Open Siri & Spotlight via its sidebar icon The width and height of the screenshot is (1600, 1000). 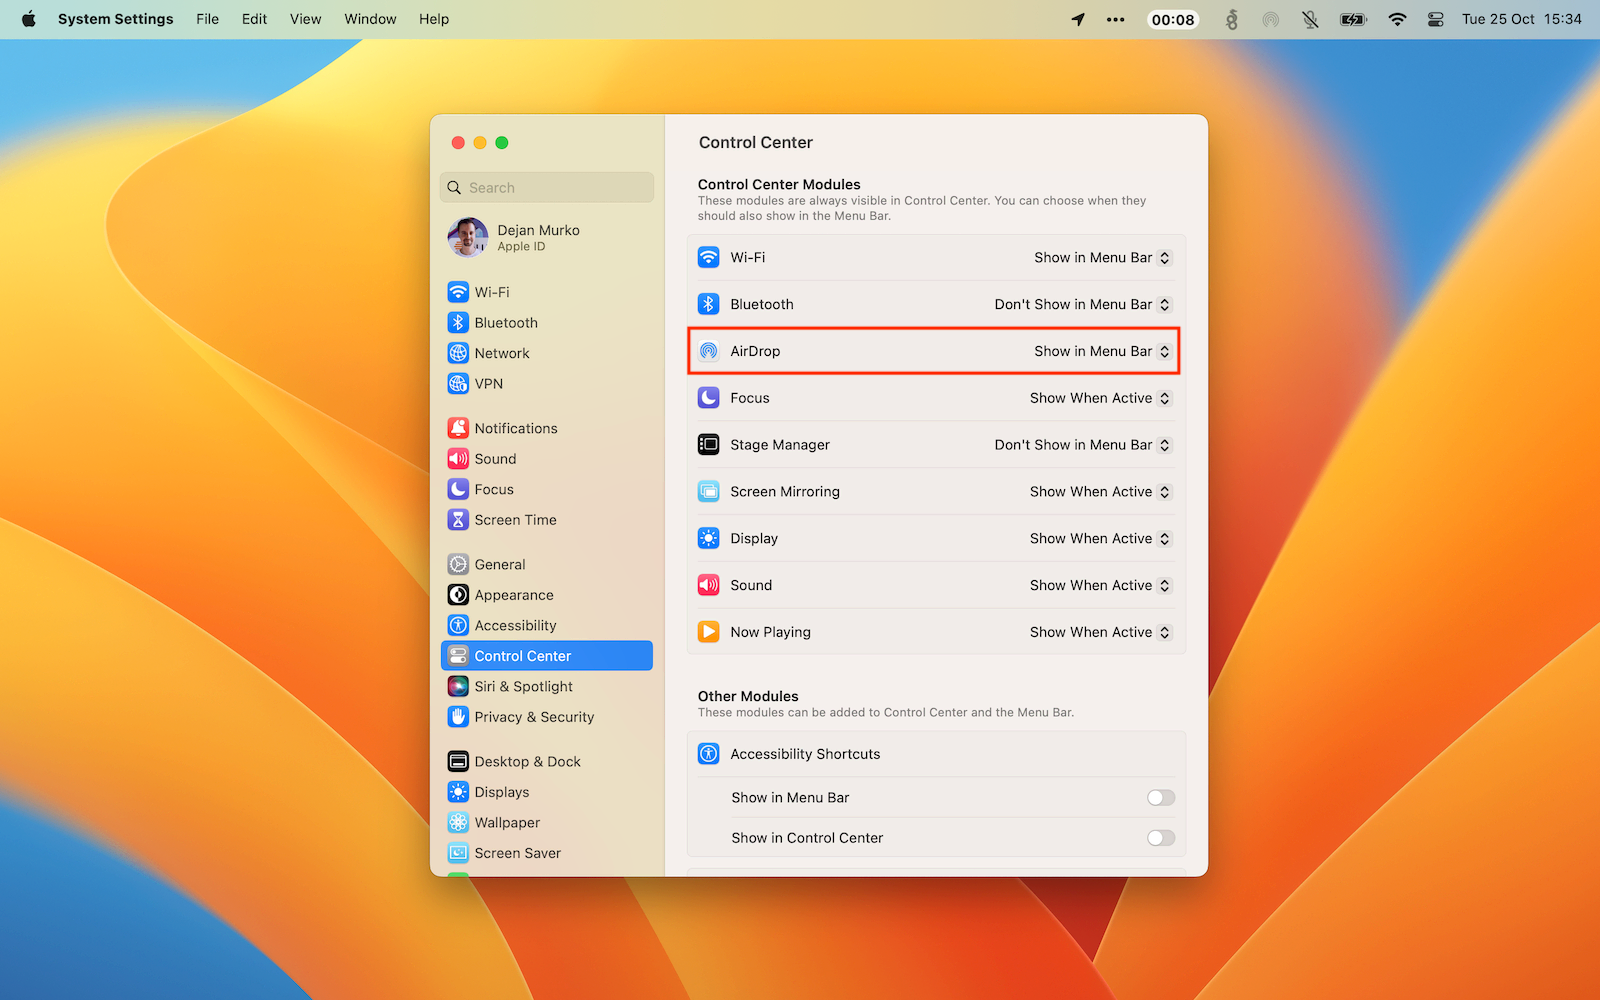tap(458, 686)
